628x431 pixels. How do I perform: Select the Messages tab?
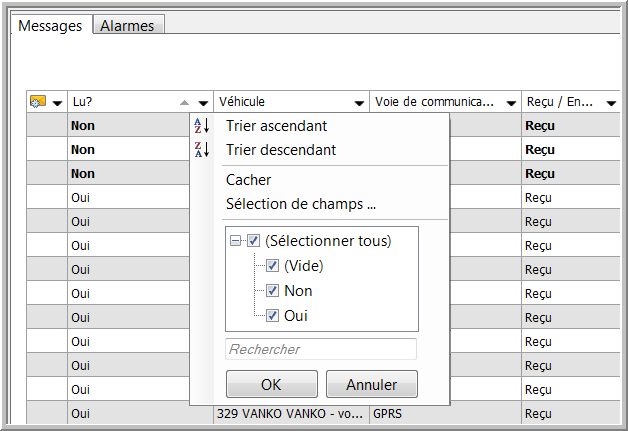point(51,26)
